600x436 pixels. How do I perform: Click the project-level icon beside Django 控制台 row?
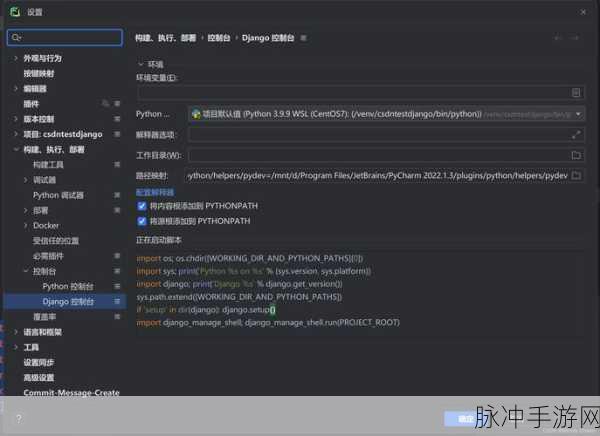pos(117,302)
